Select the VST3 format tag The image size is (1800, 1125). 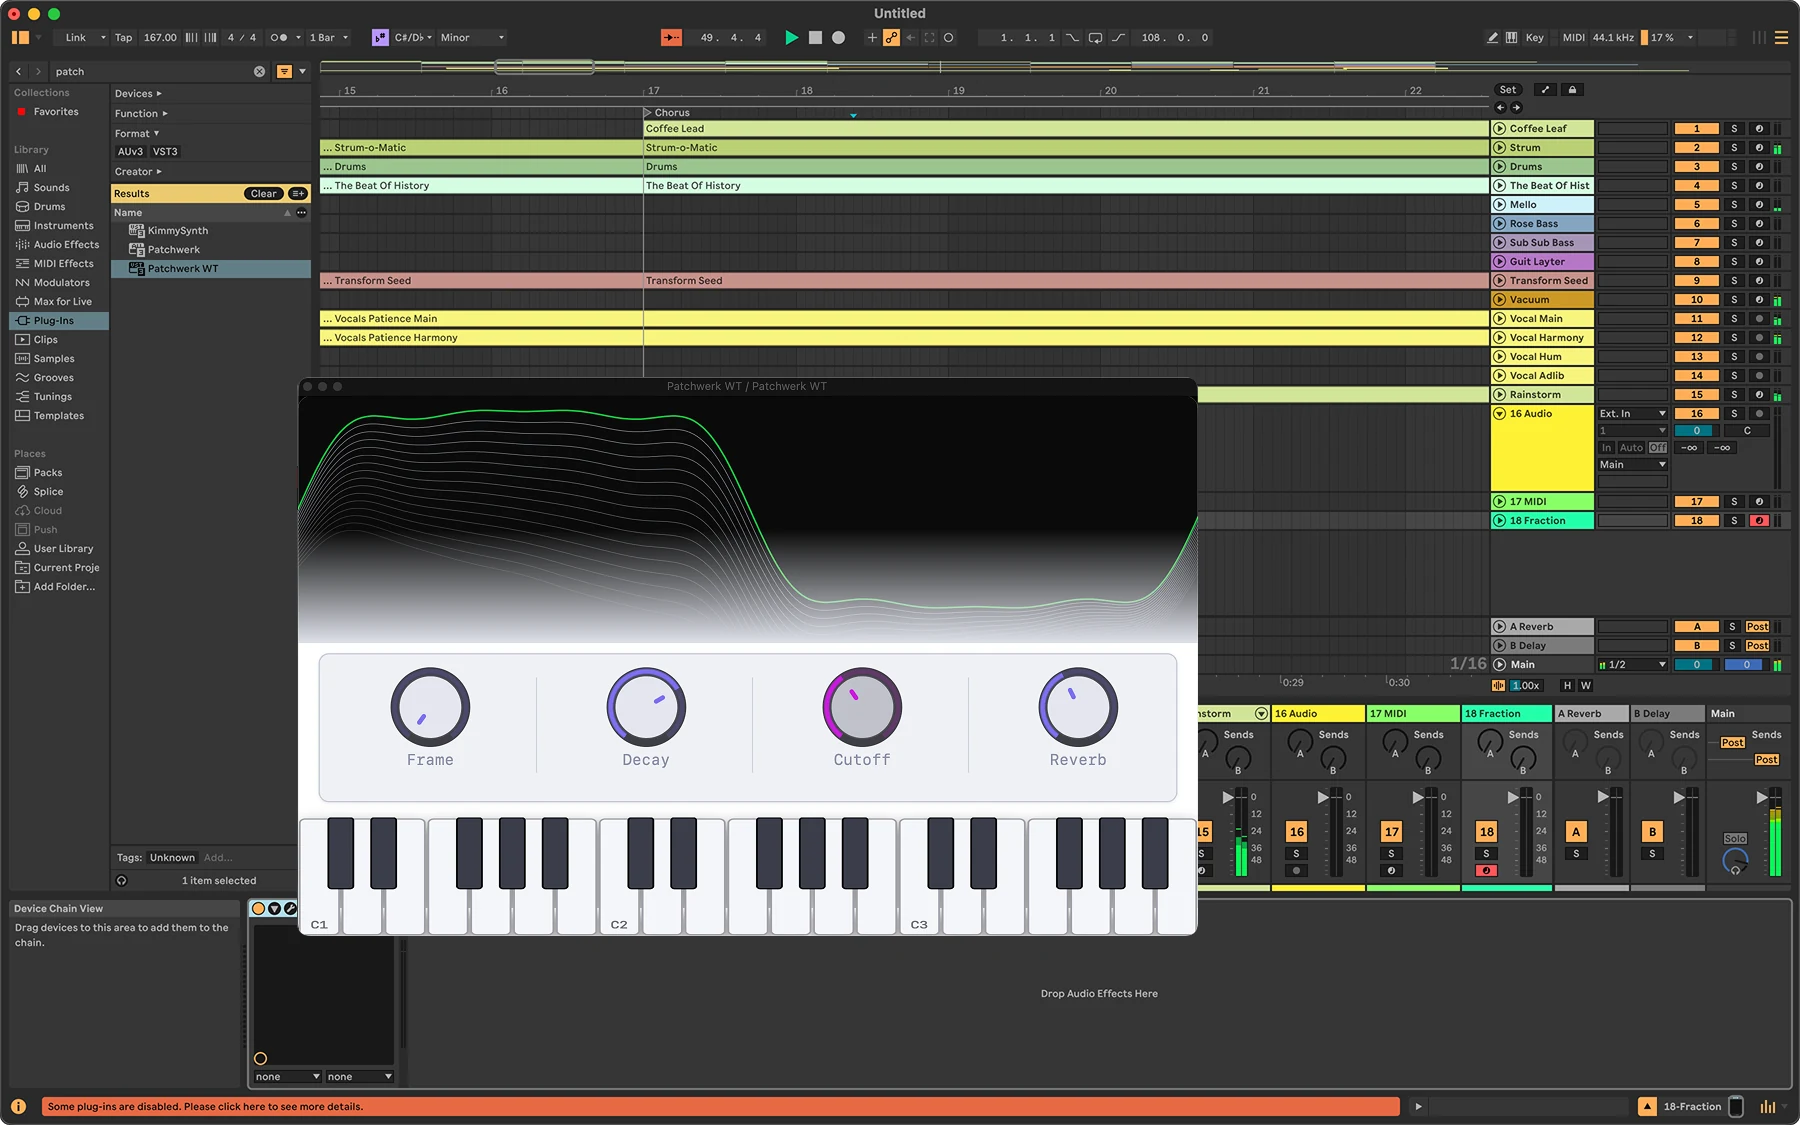point(165,152)
